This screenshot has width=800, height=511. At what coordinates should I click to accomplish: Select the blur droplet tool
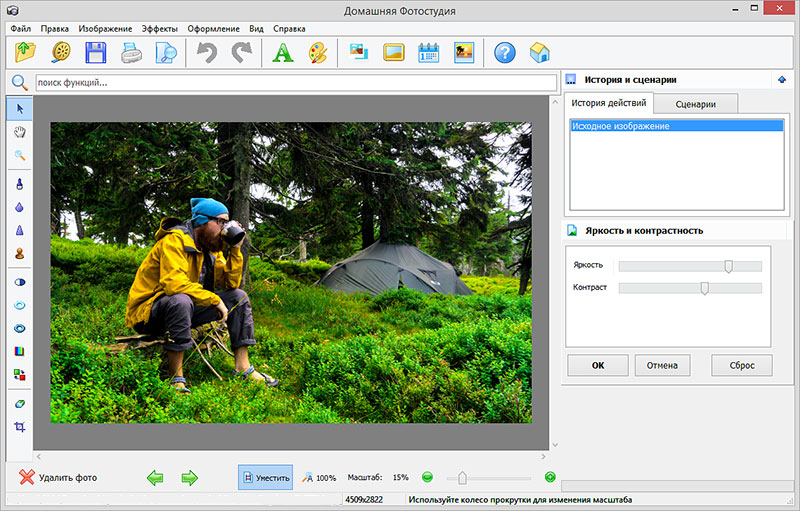coord(20,207)
